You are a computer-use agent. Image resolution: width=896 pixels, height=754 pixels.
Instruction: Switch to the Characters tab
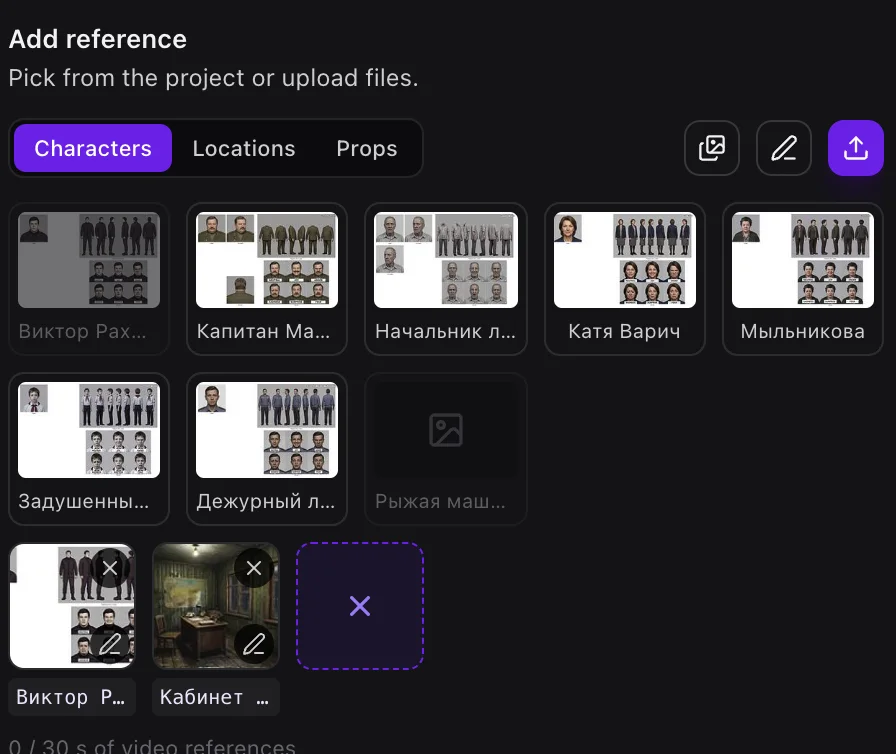pyautogui.click(x=93, y=148)
